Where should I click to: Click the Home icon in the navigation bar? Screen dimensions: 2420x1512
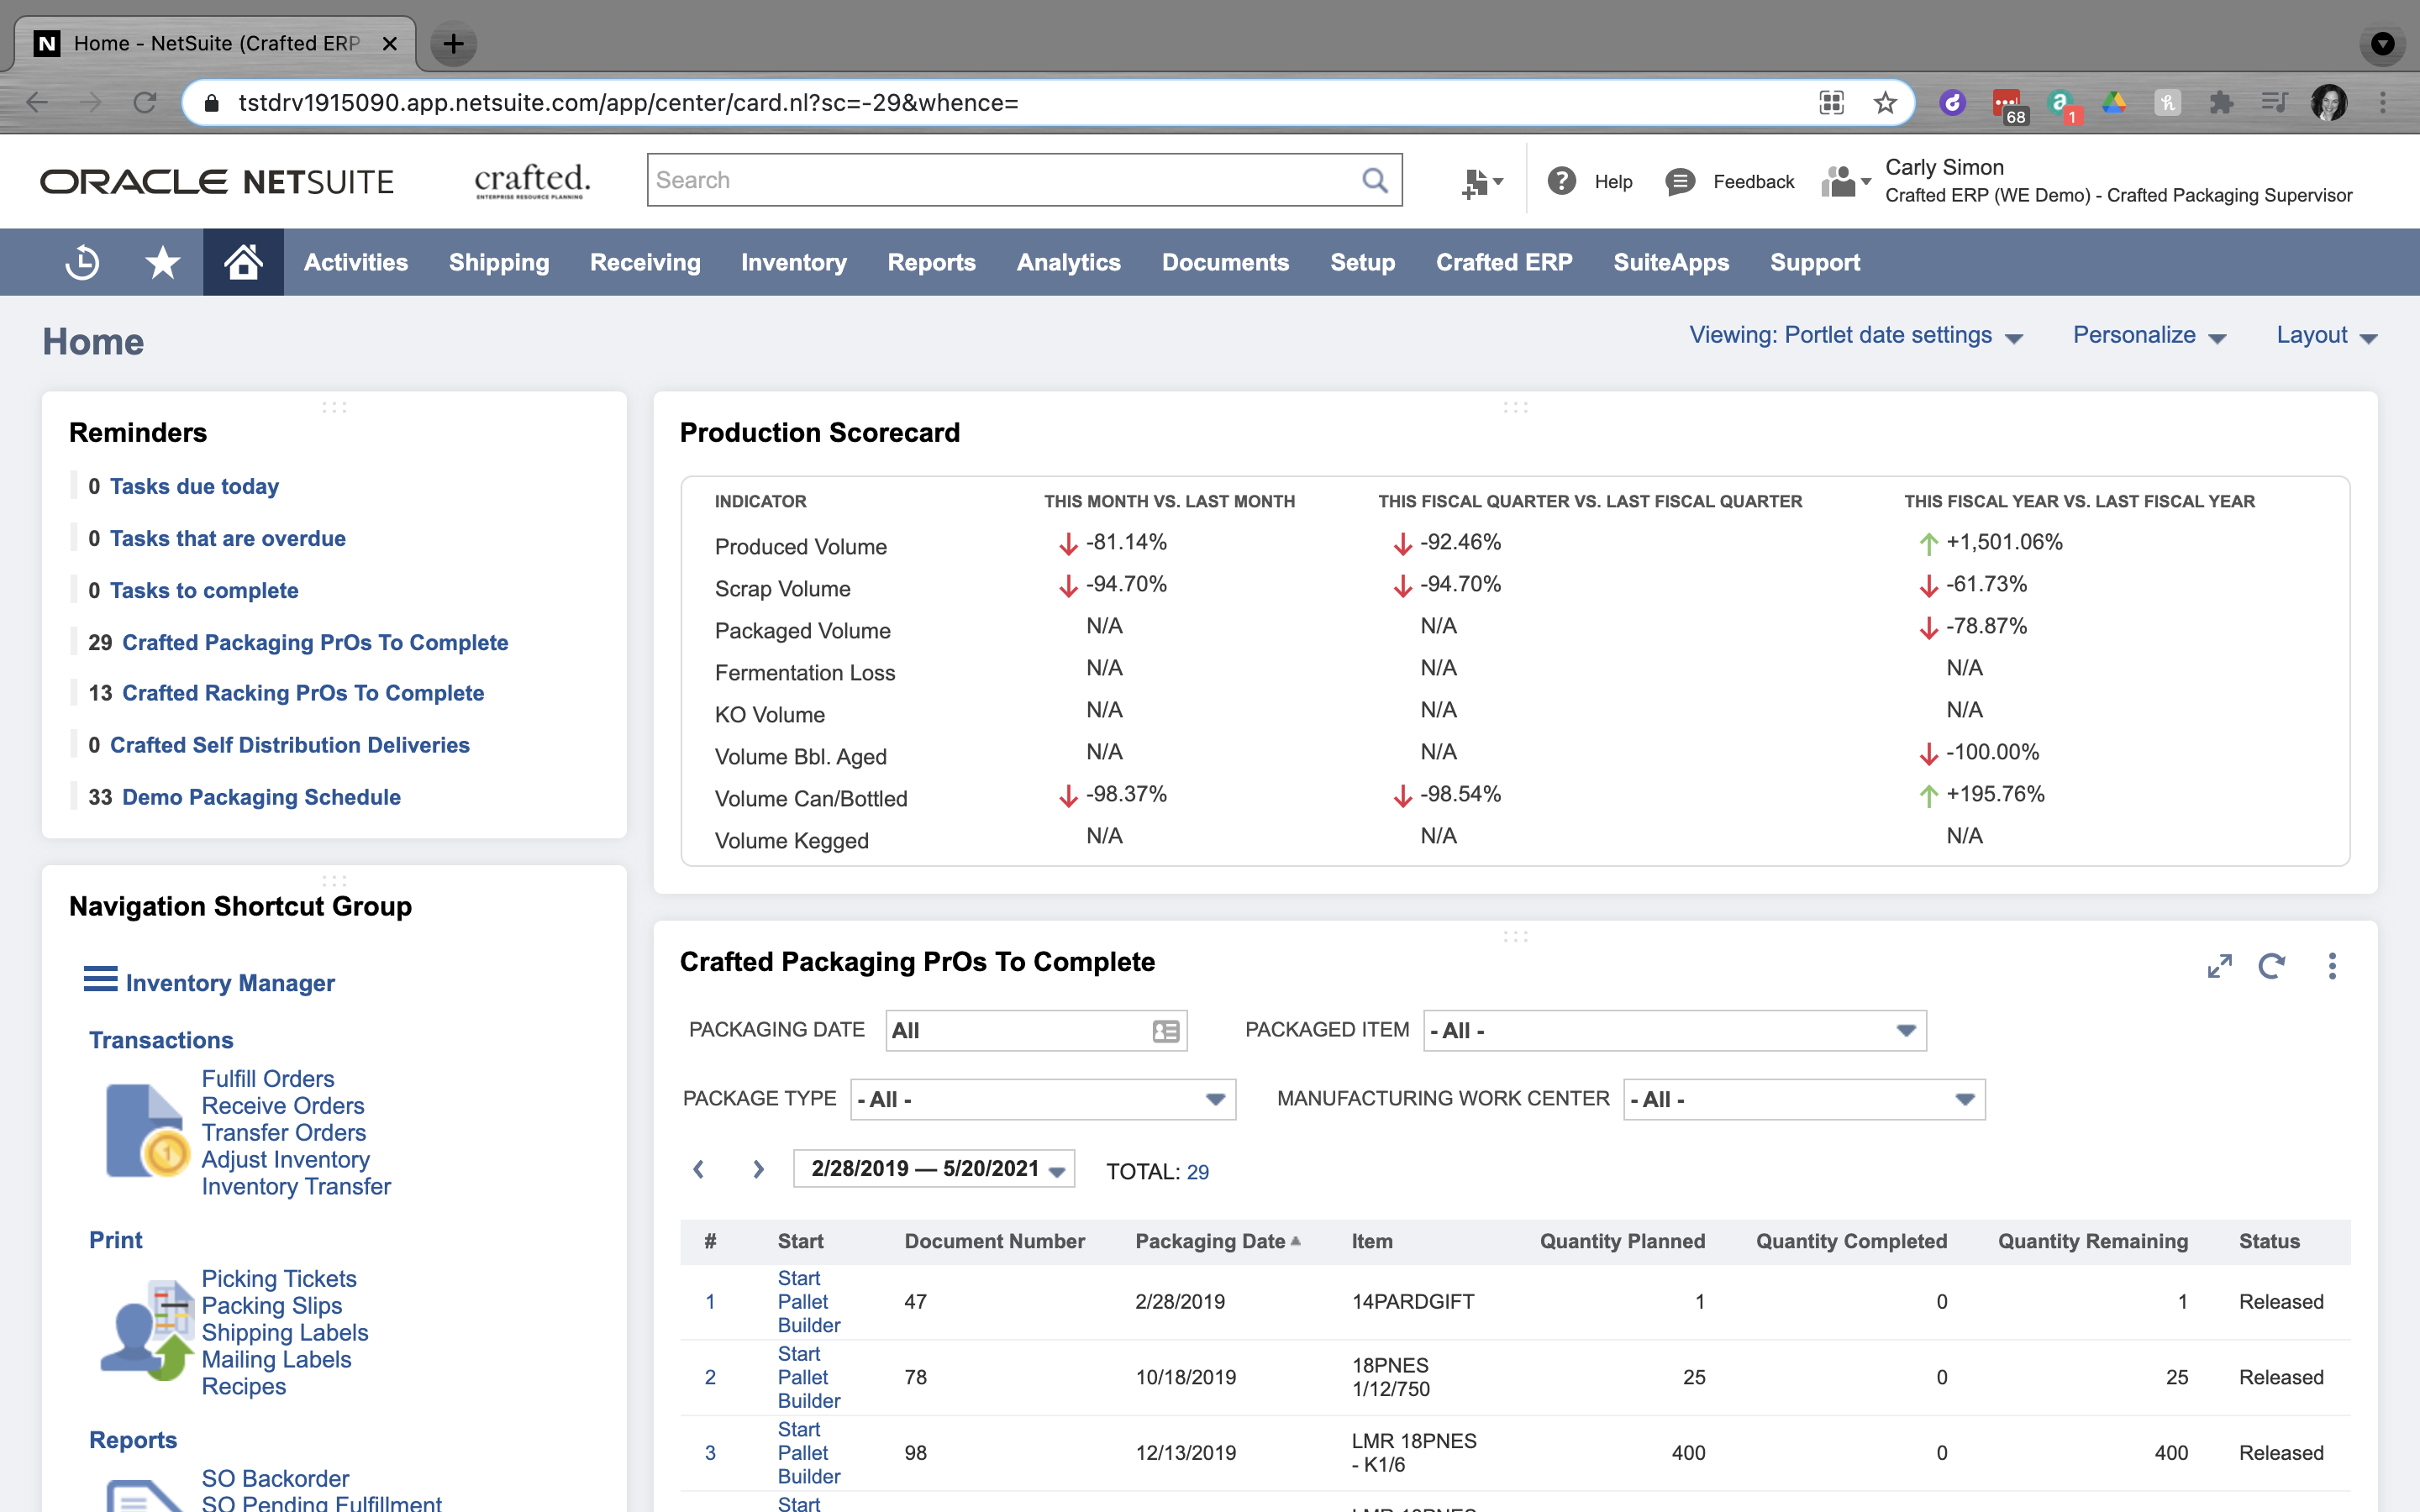(243, 262)
